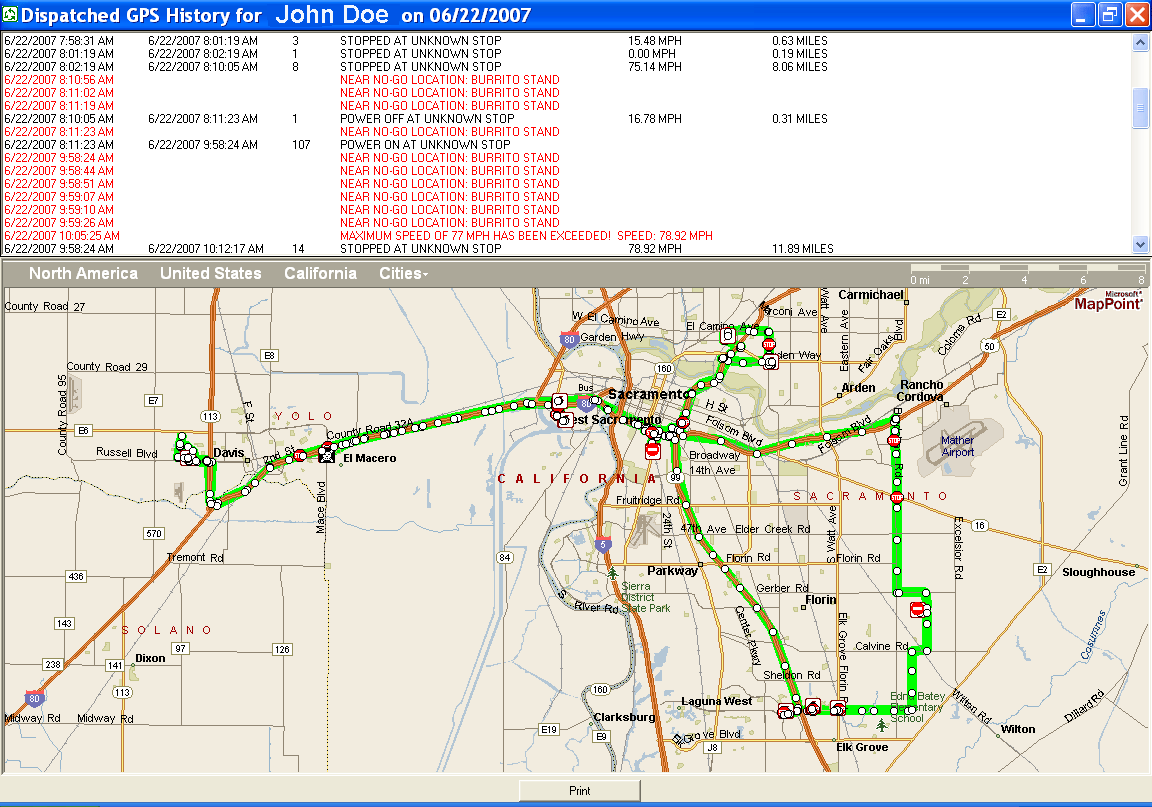Select the stop sign marker on 2nd St
Viewport: 1152px width, 807px height.
(x=300, y=456)
